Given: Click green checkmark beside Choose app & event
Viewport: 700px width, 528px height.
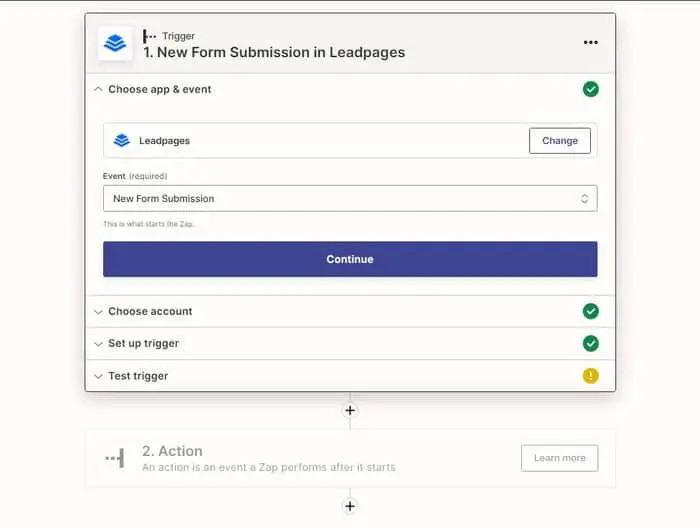Looking at the screenshot, I should click(x=591, y=89).
